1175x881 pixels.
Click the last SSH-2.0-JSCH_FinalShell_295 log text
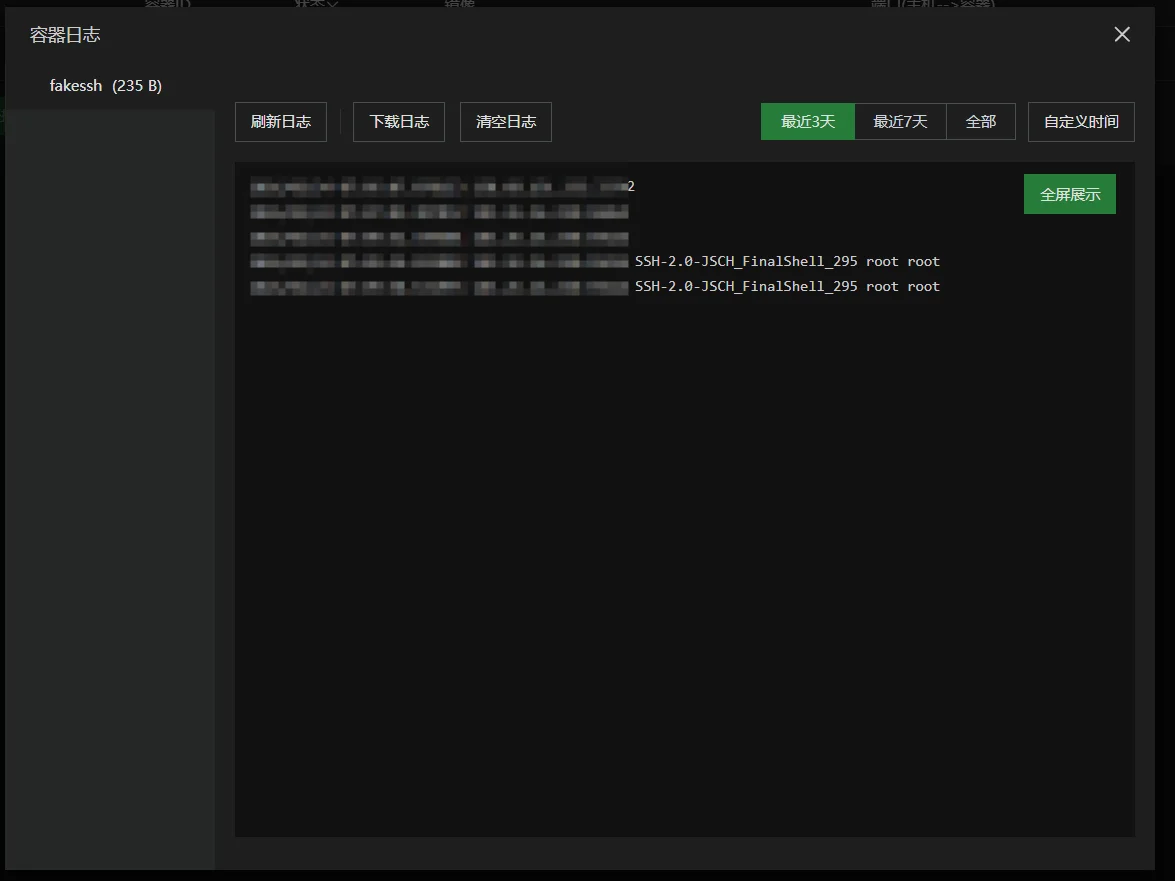pos(746,287)
